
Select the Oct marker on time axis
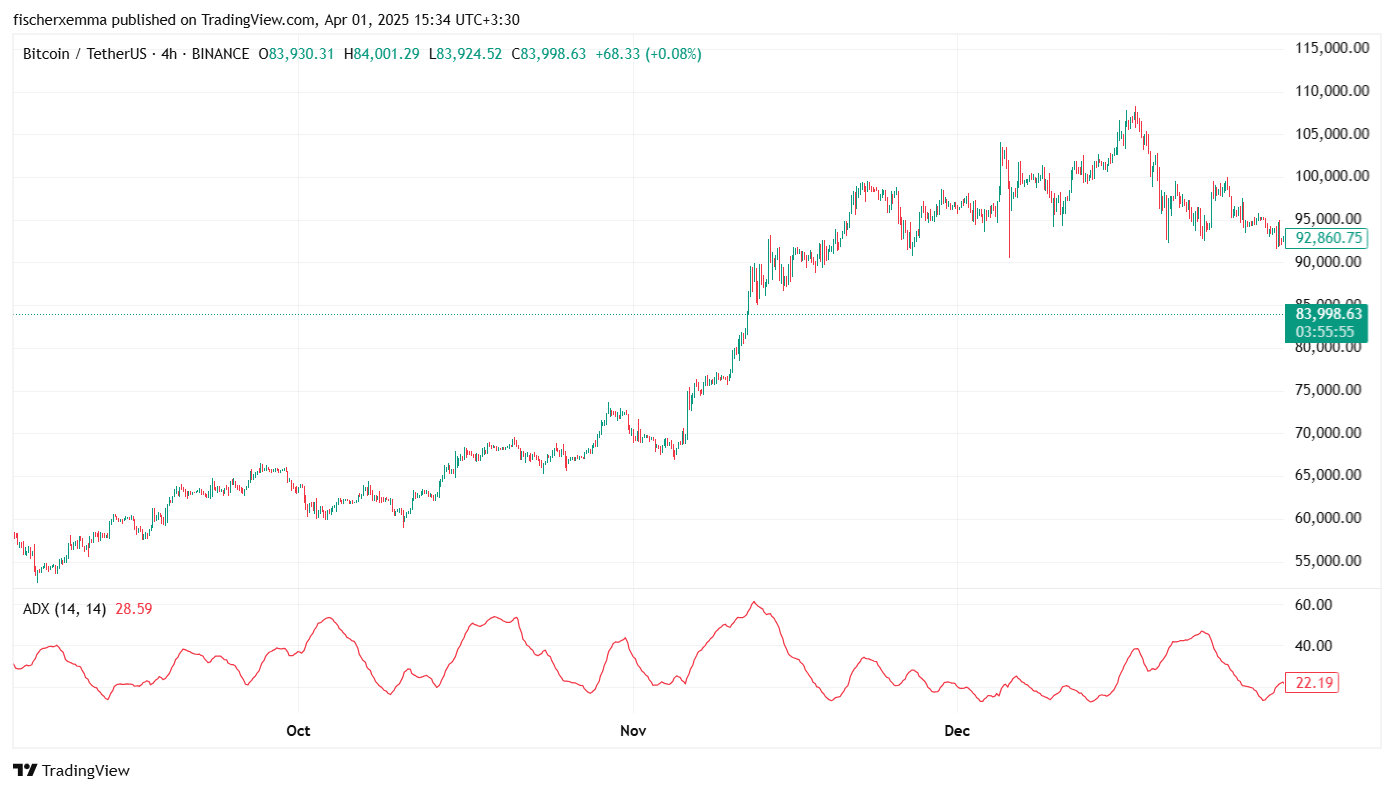[x=298, y=731]
